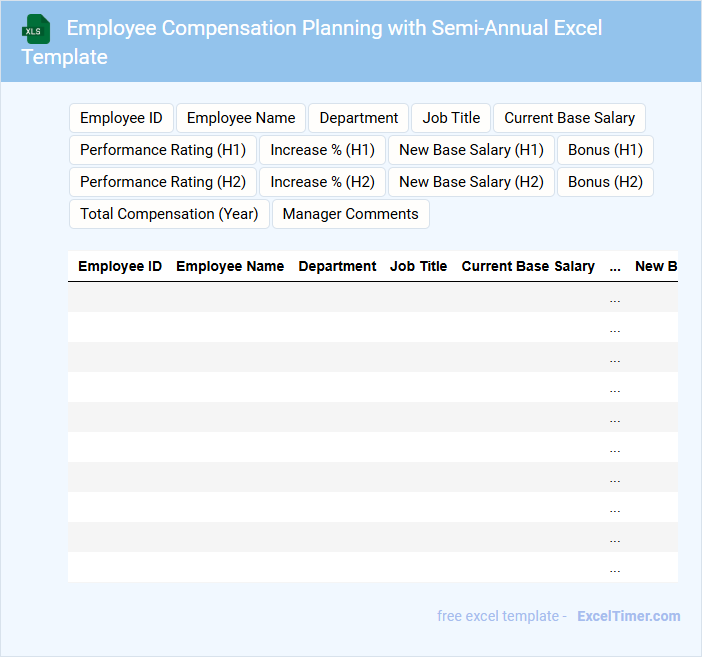
Task: Open the ExcelTimer.com link
Action: (x=628, y=616)
